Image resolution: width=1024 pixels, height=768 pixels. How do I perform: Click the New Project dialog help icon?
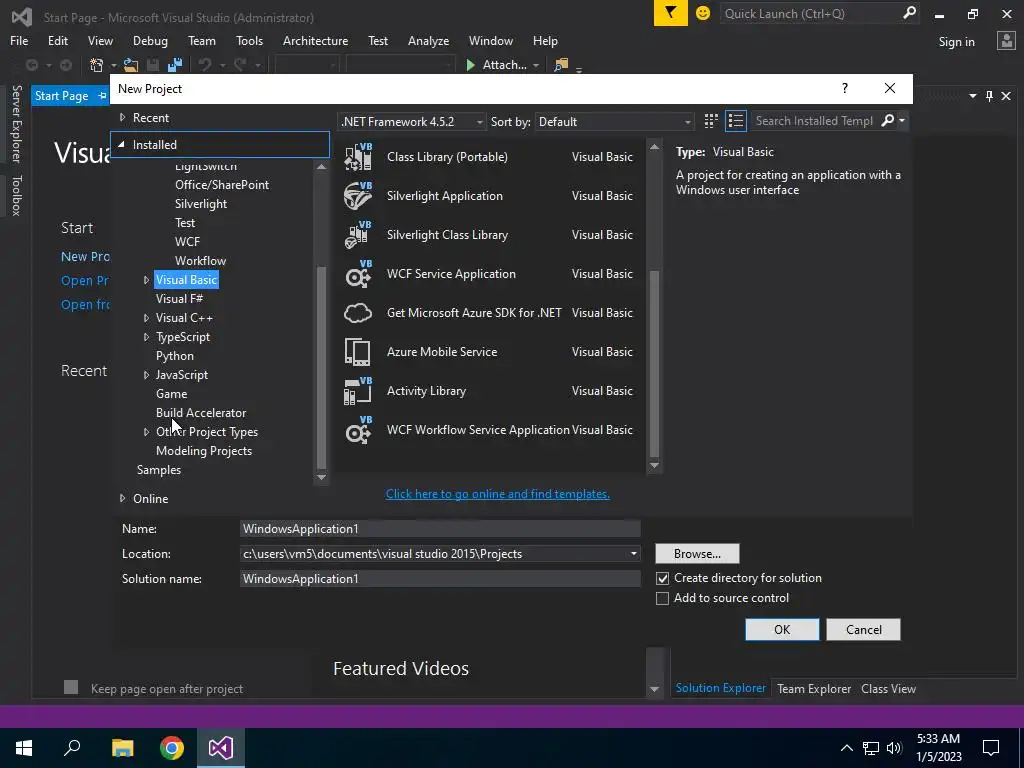click(x=845, y=88)
